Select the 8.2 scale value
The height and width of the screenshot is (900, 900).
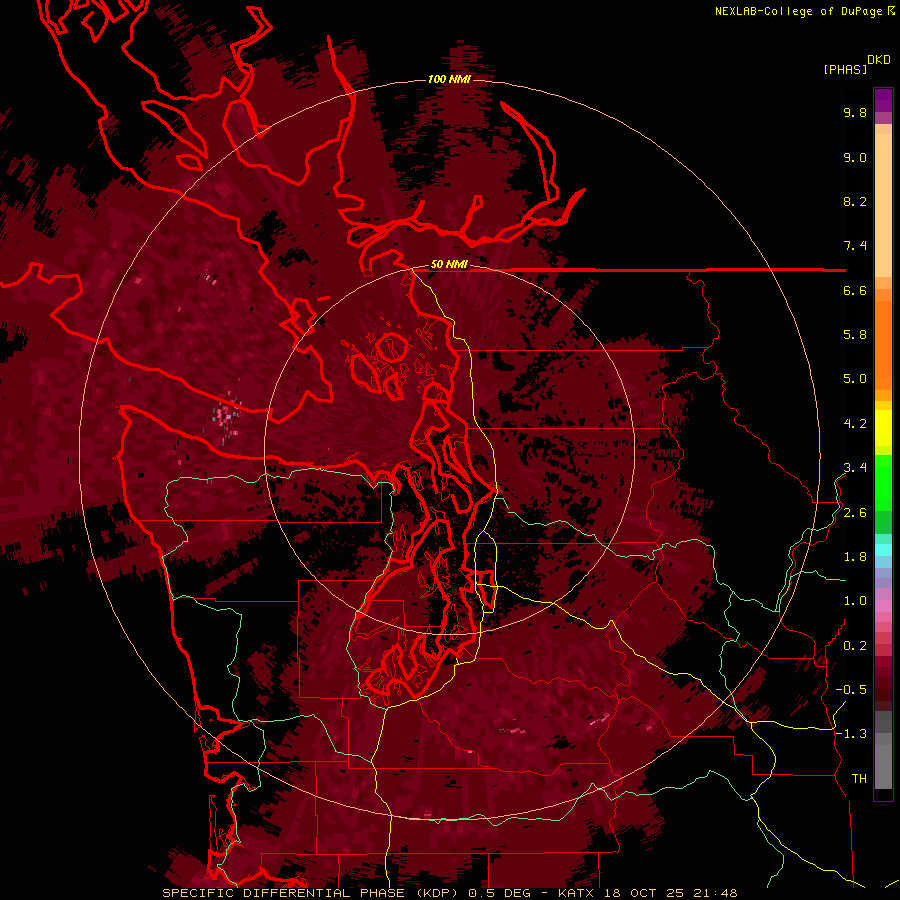tap(855, 201)
